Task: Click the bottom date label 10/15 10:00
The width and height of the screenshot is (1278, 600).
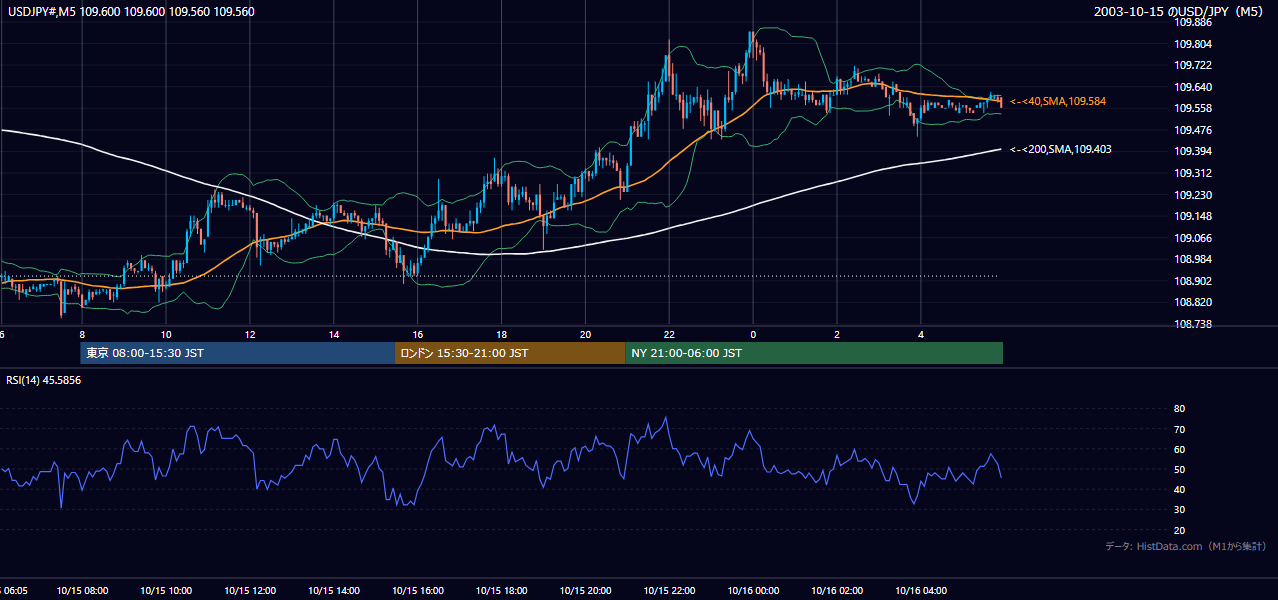Action: coord(166,591)
